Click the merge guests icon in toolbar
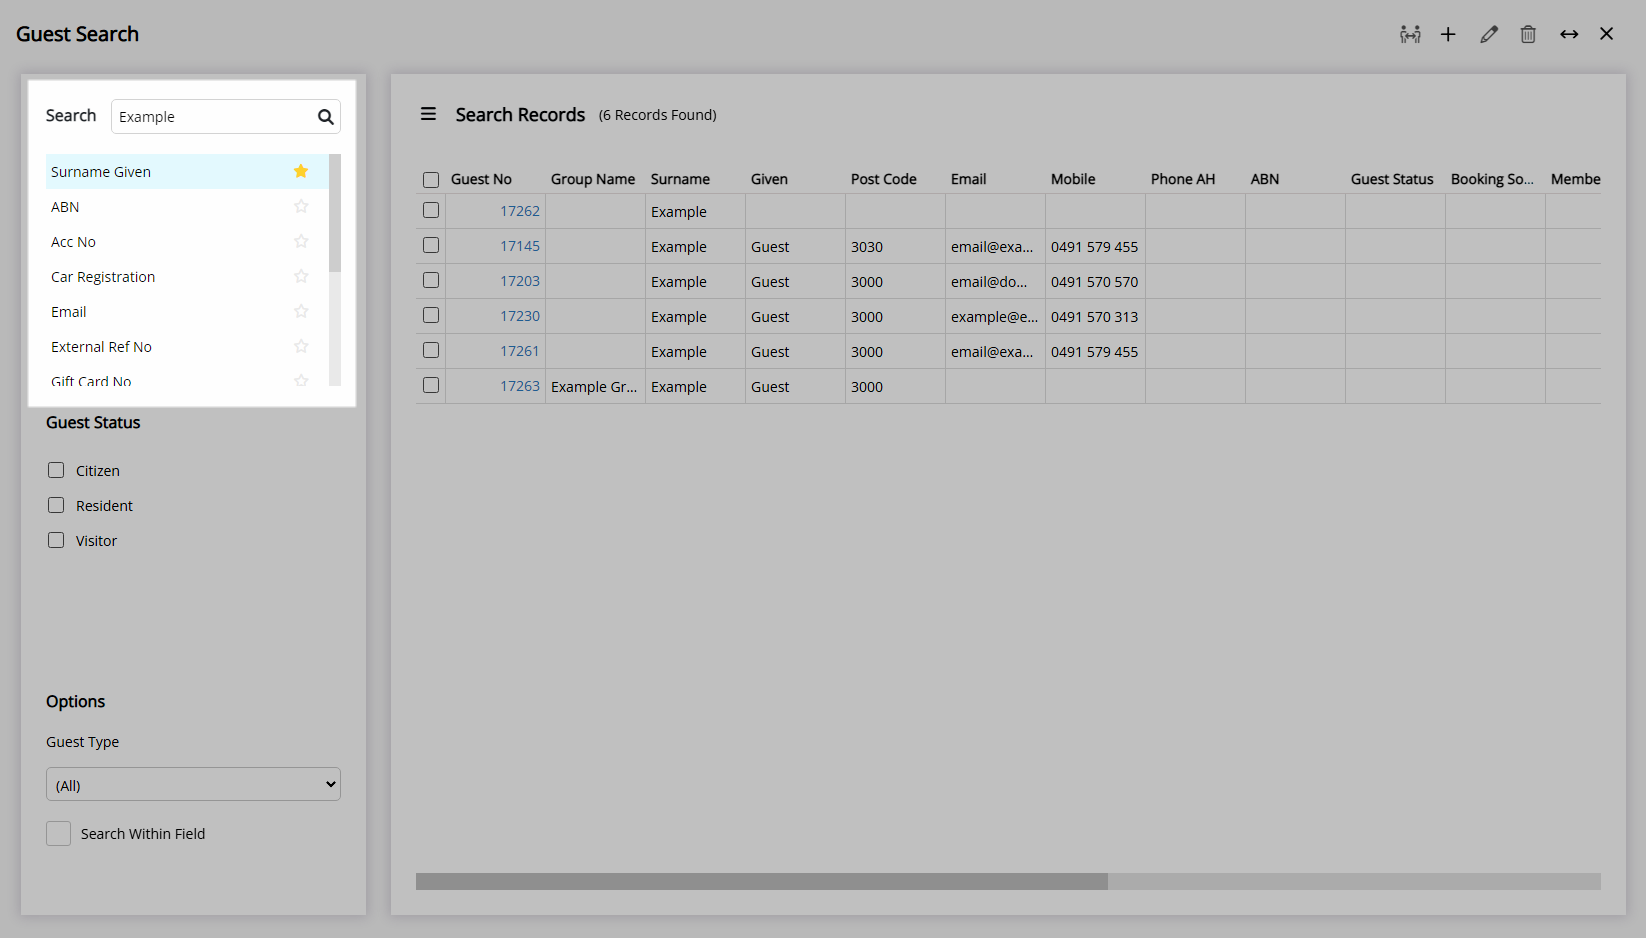Viewport: 1646px width, 938px height. point(1410,34)
